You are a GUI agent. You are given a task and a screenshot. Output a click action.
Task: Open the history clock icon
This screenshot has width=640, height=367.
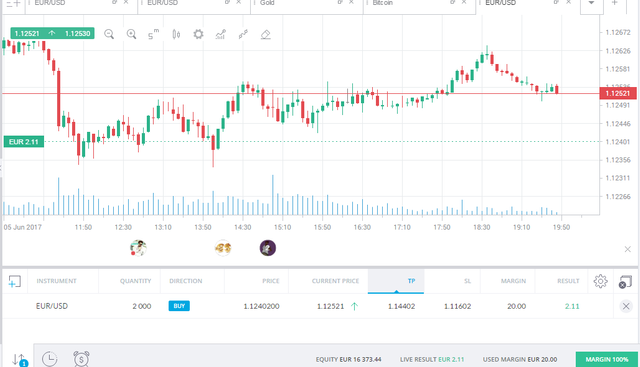(50, 359)
